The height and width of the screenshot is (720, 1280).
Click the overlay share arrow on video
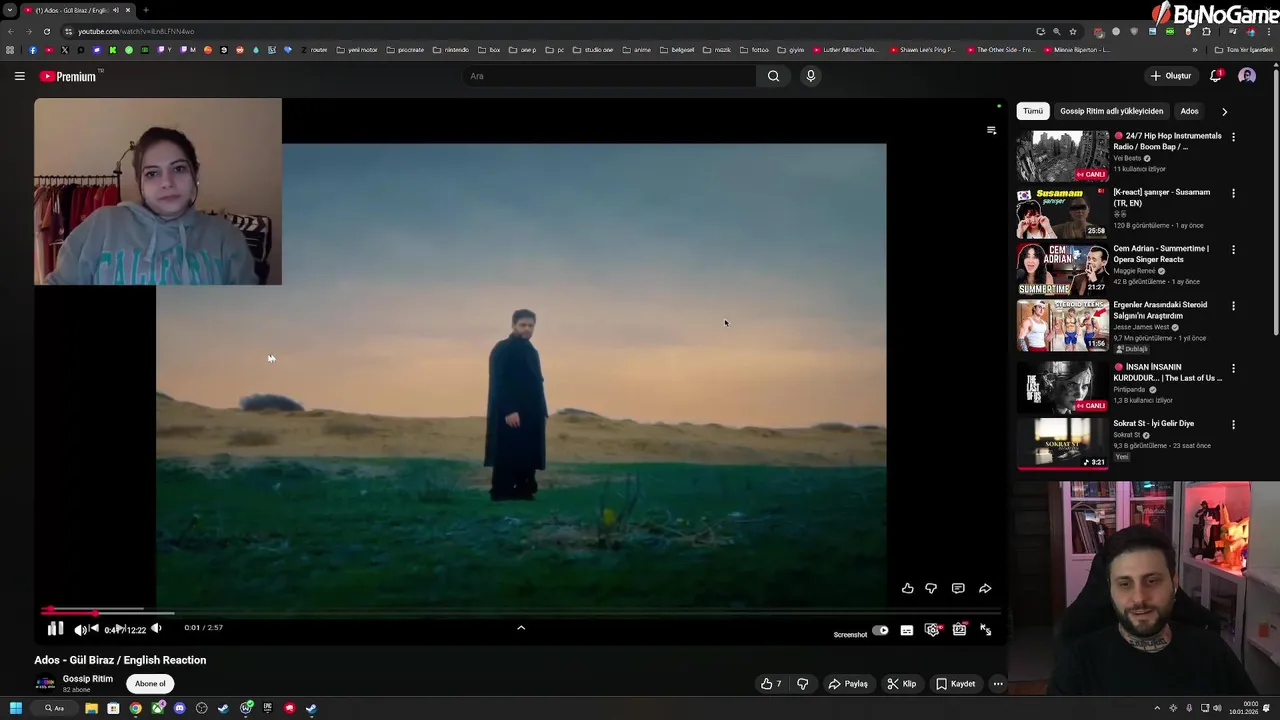pos(985,589)
